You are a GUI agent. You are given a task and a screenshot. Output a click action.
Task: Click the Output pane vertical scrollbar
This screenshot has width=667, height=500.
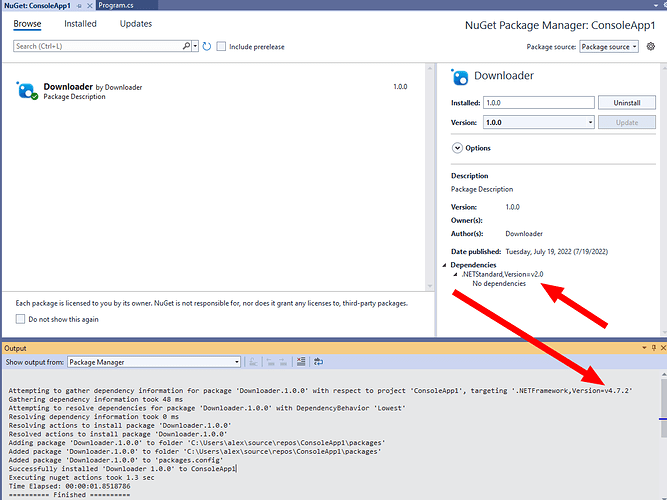663,434
